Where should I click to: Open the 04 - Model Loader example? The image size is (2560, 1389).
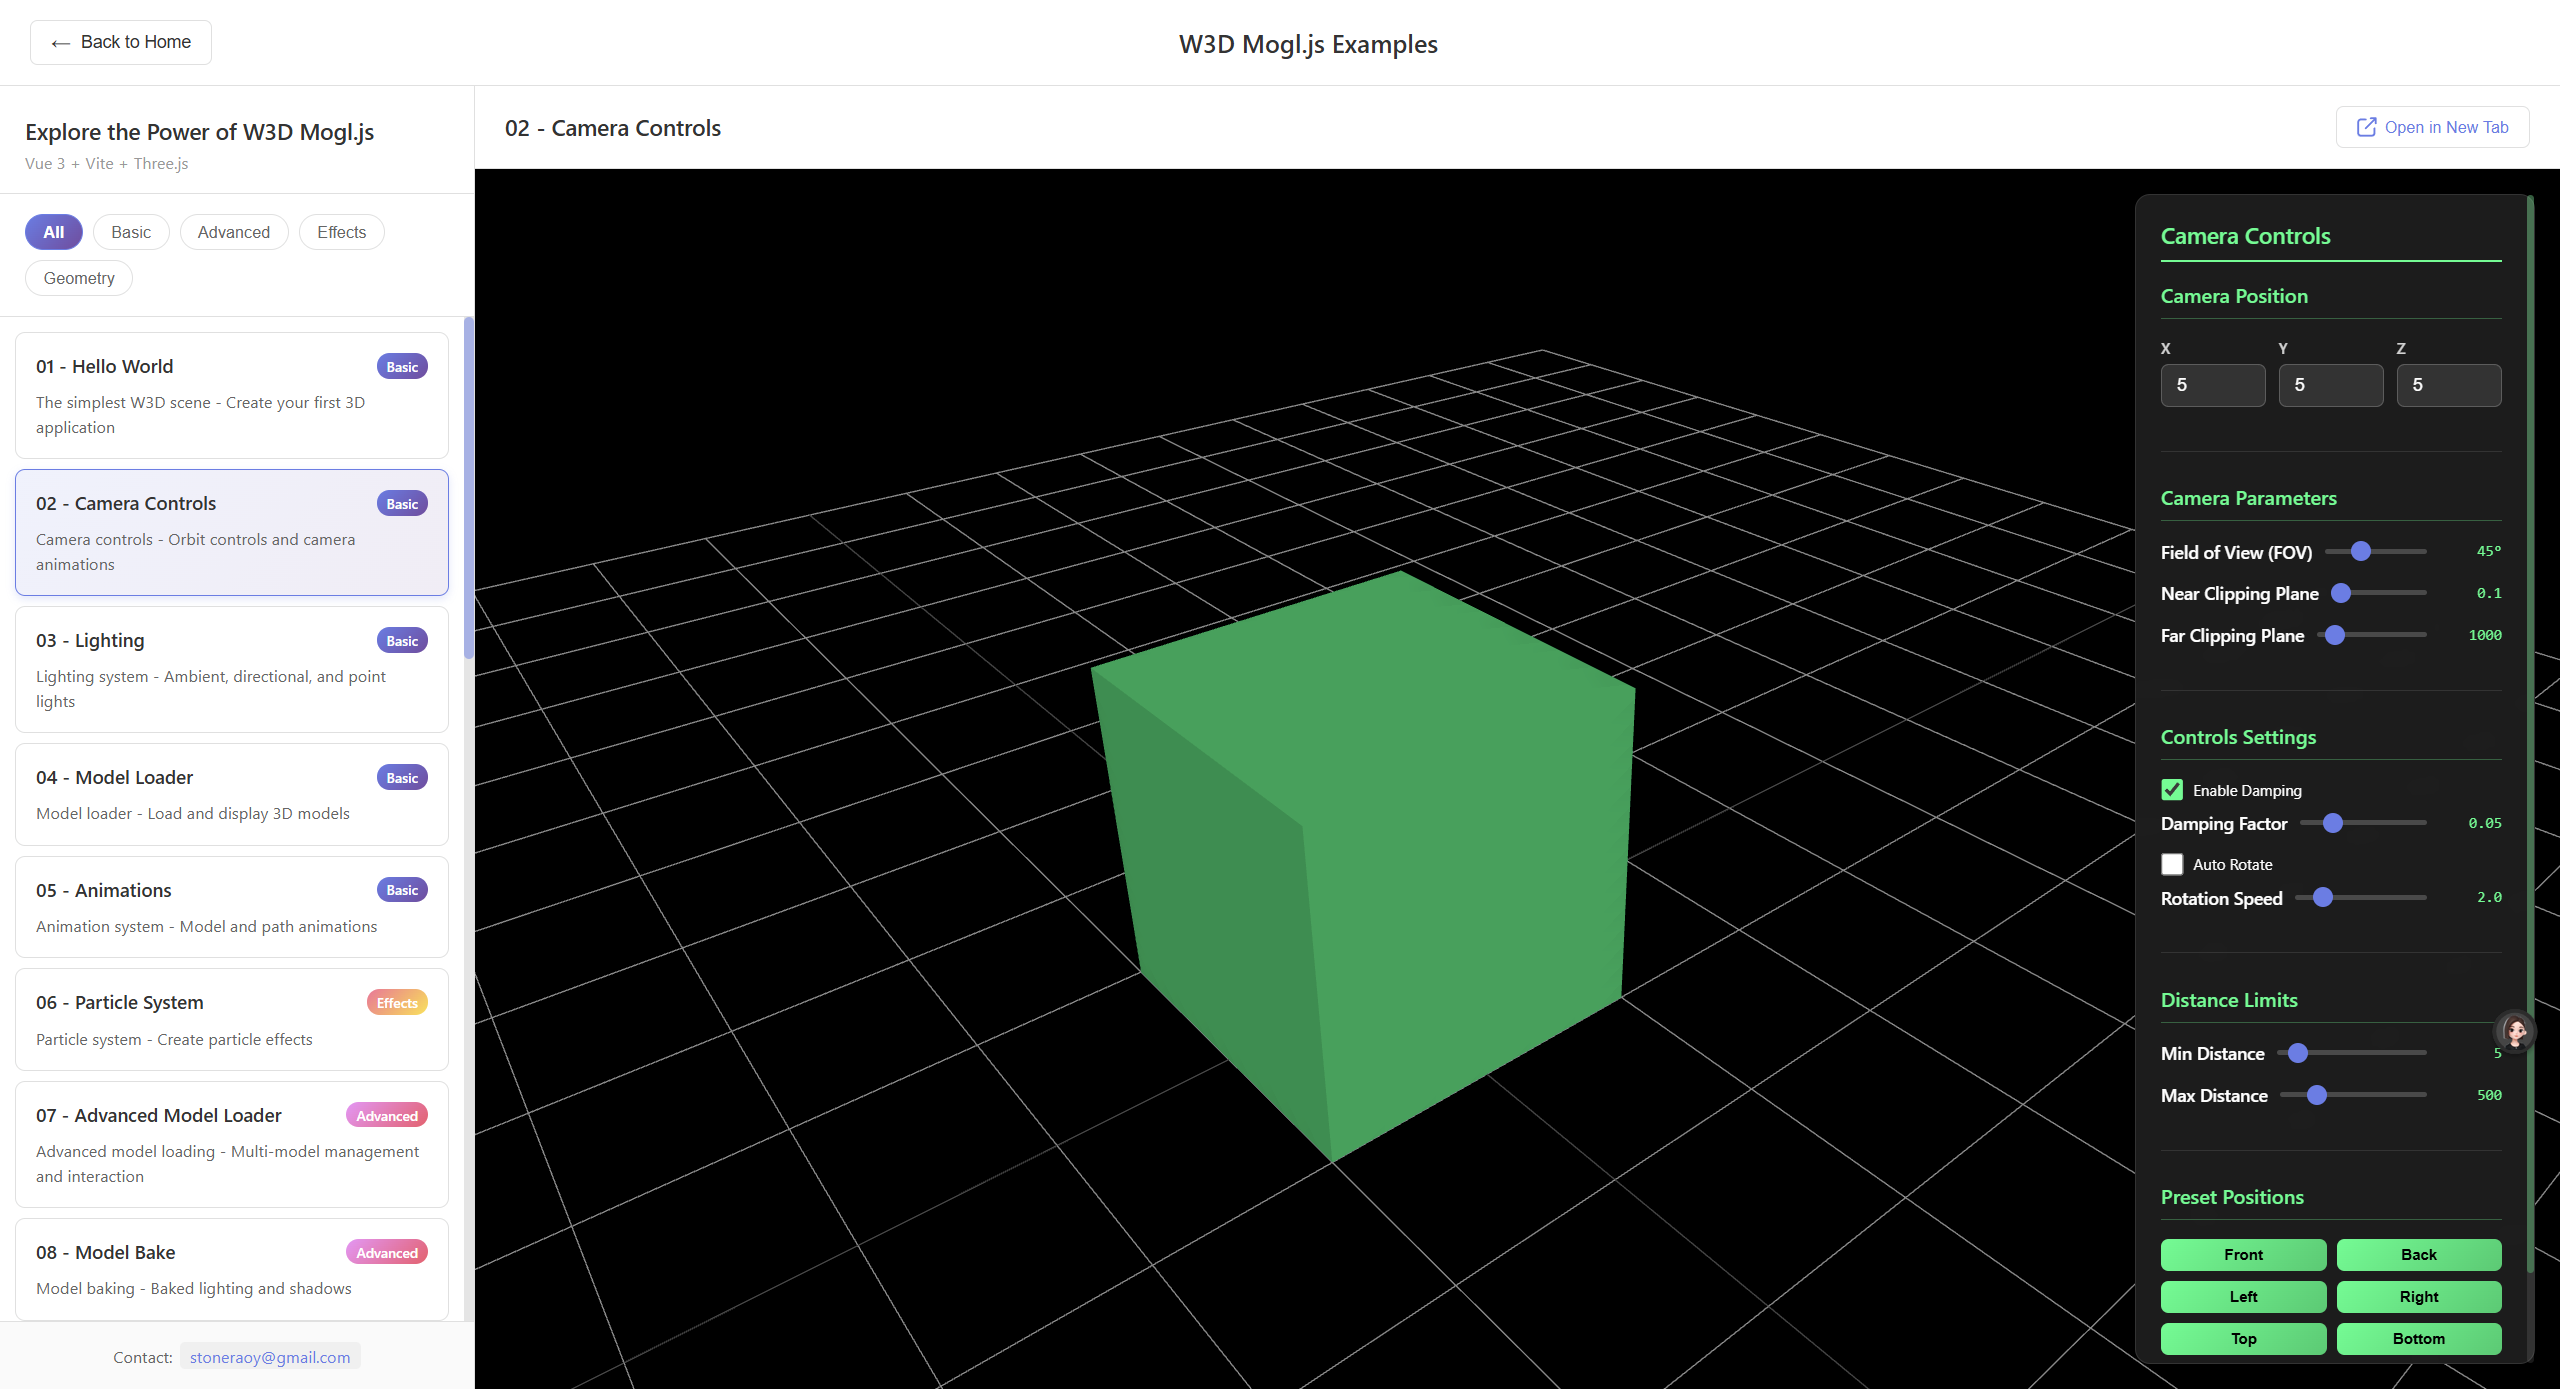[232, 794]
